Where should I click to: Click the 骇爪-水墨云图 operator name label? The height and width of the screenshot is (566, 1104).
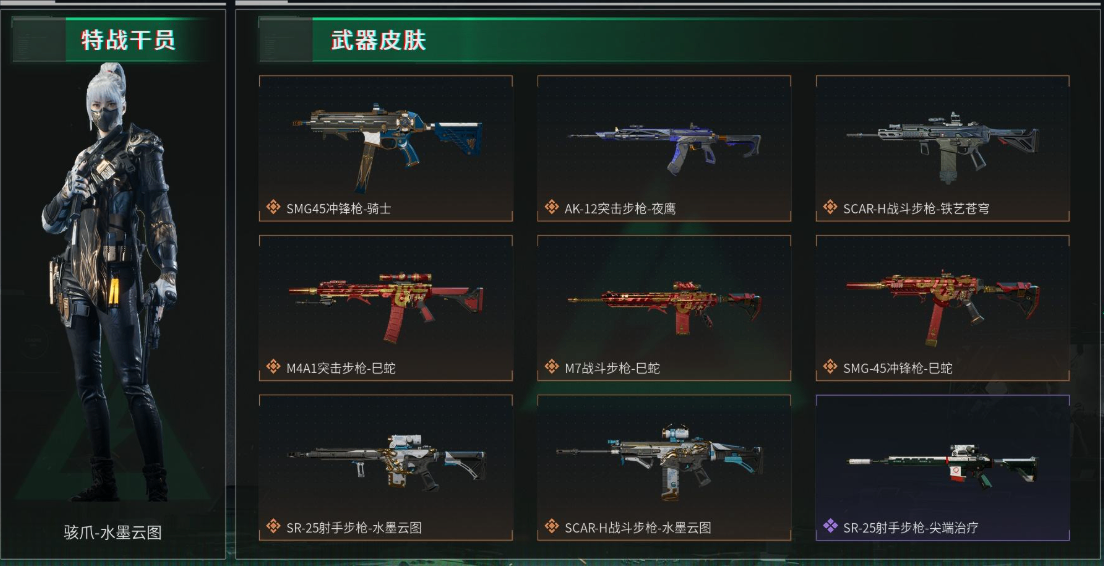(113, 532)
